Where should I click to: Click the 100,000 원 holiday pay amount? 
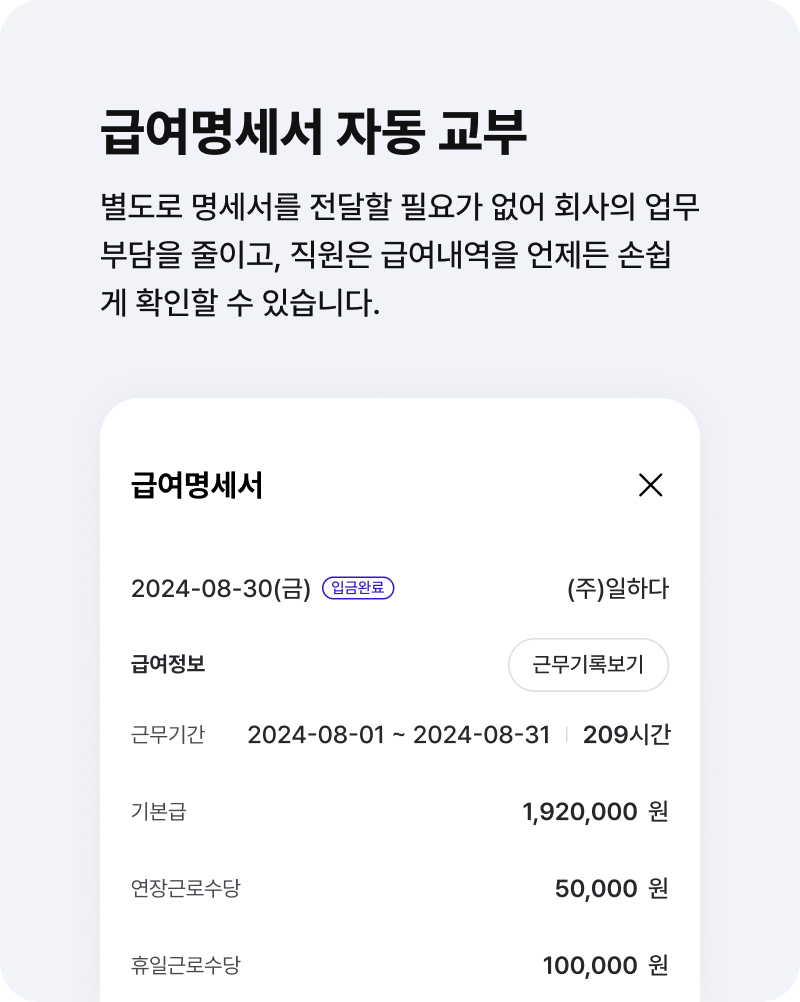(606, 965)
